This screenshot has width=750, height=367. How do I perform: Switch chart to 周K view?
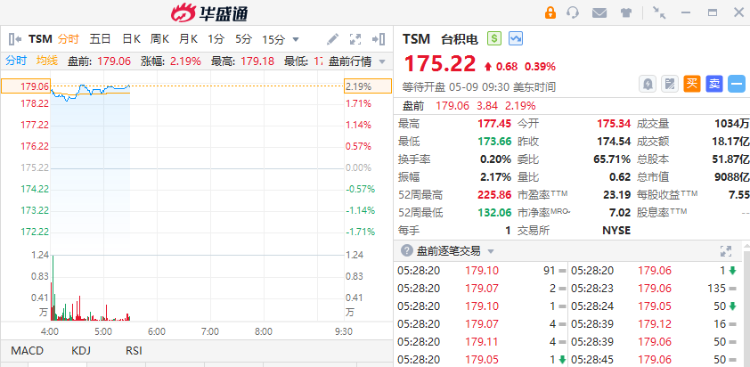pos(160,39)
